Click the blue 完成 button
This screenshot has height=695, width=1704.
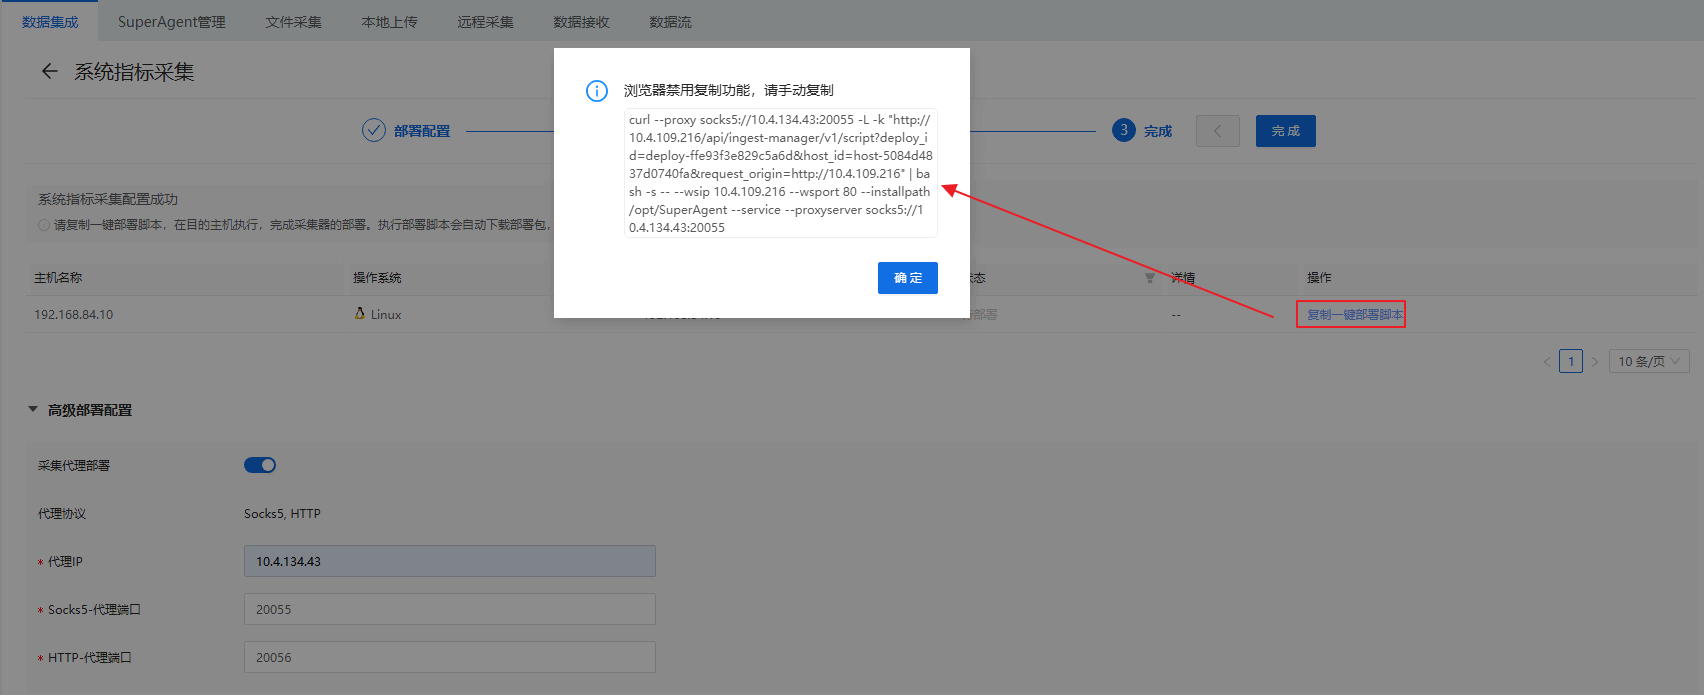tap(1286, 131)
